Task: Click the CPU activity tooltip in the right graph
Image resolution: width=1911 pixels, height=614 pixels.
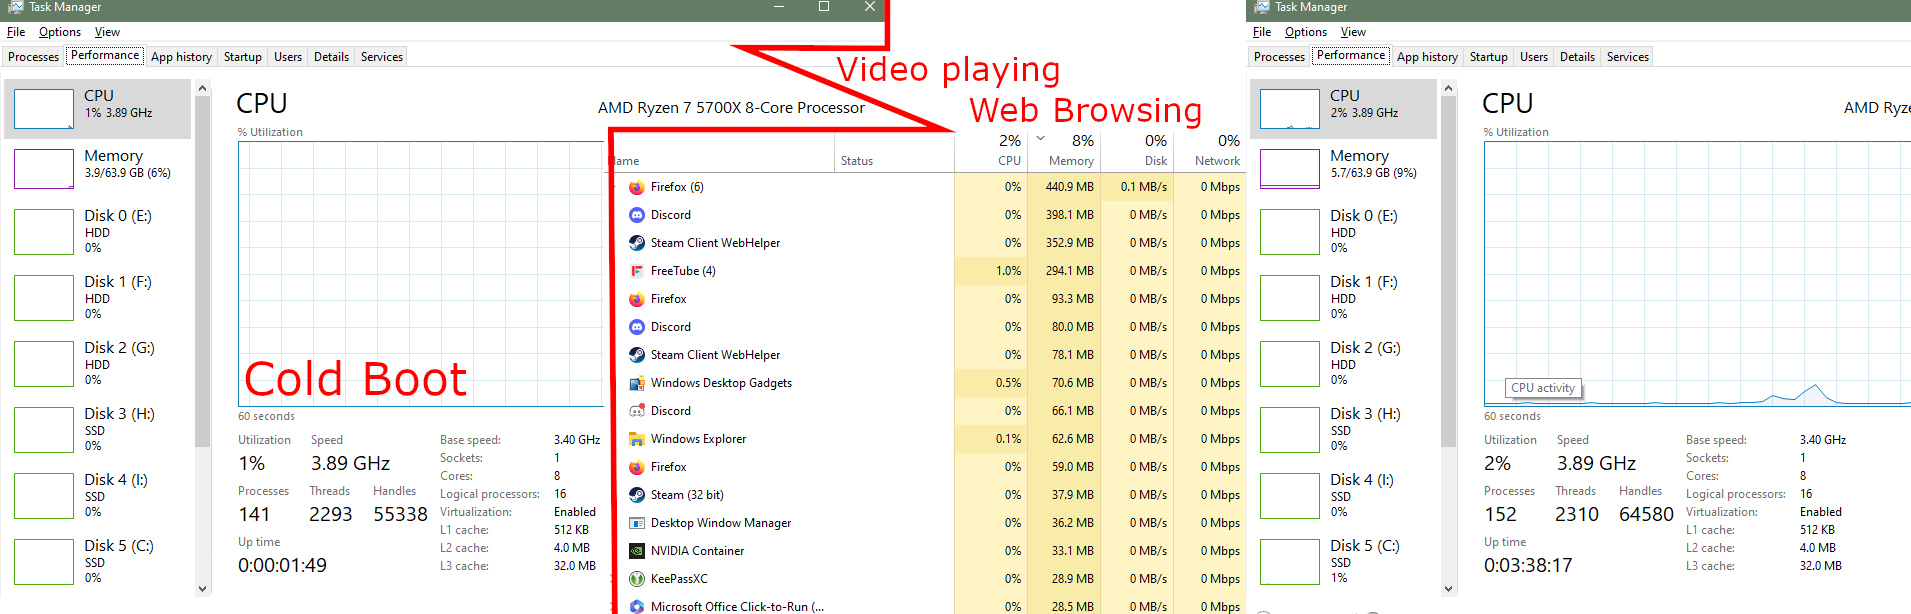Action: [x=1543, y=388]
